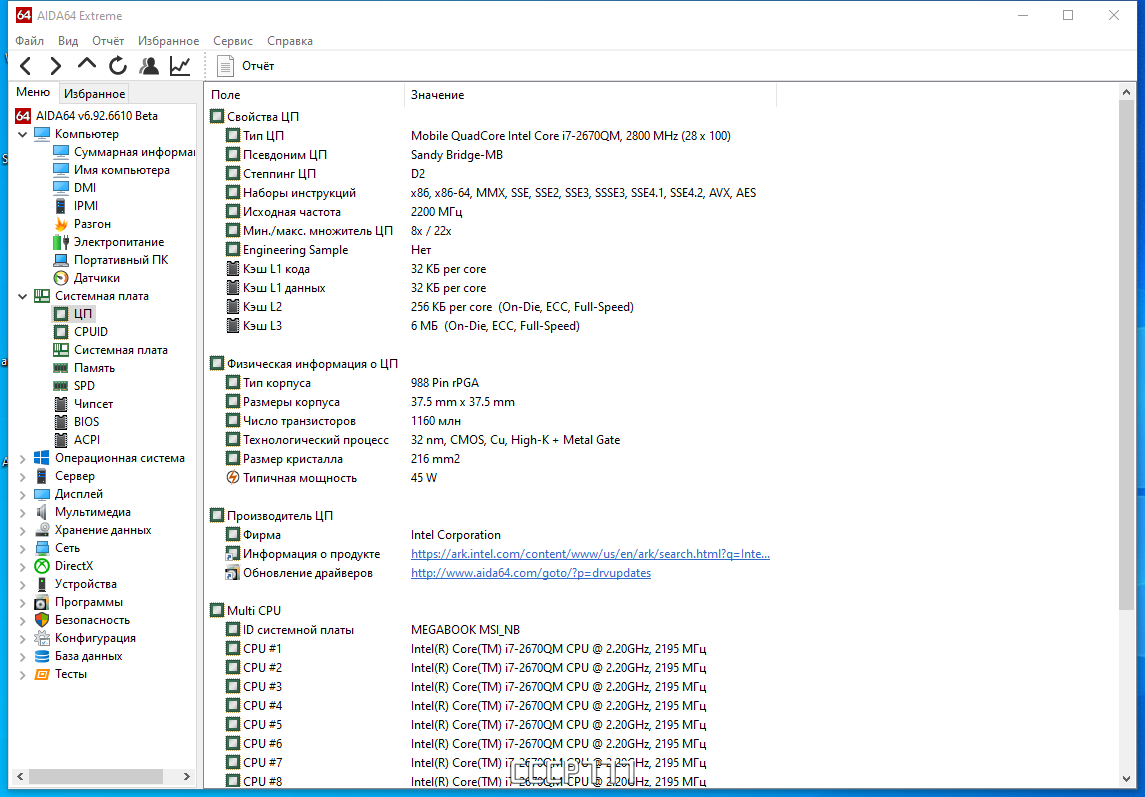The width and height of the screenshot is (1145, 797).
Task: Open the user profile icon in the toolbar
Action: (149, 66)
